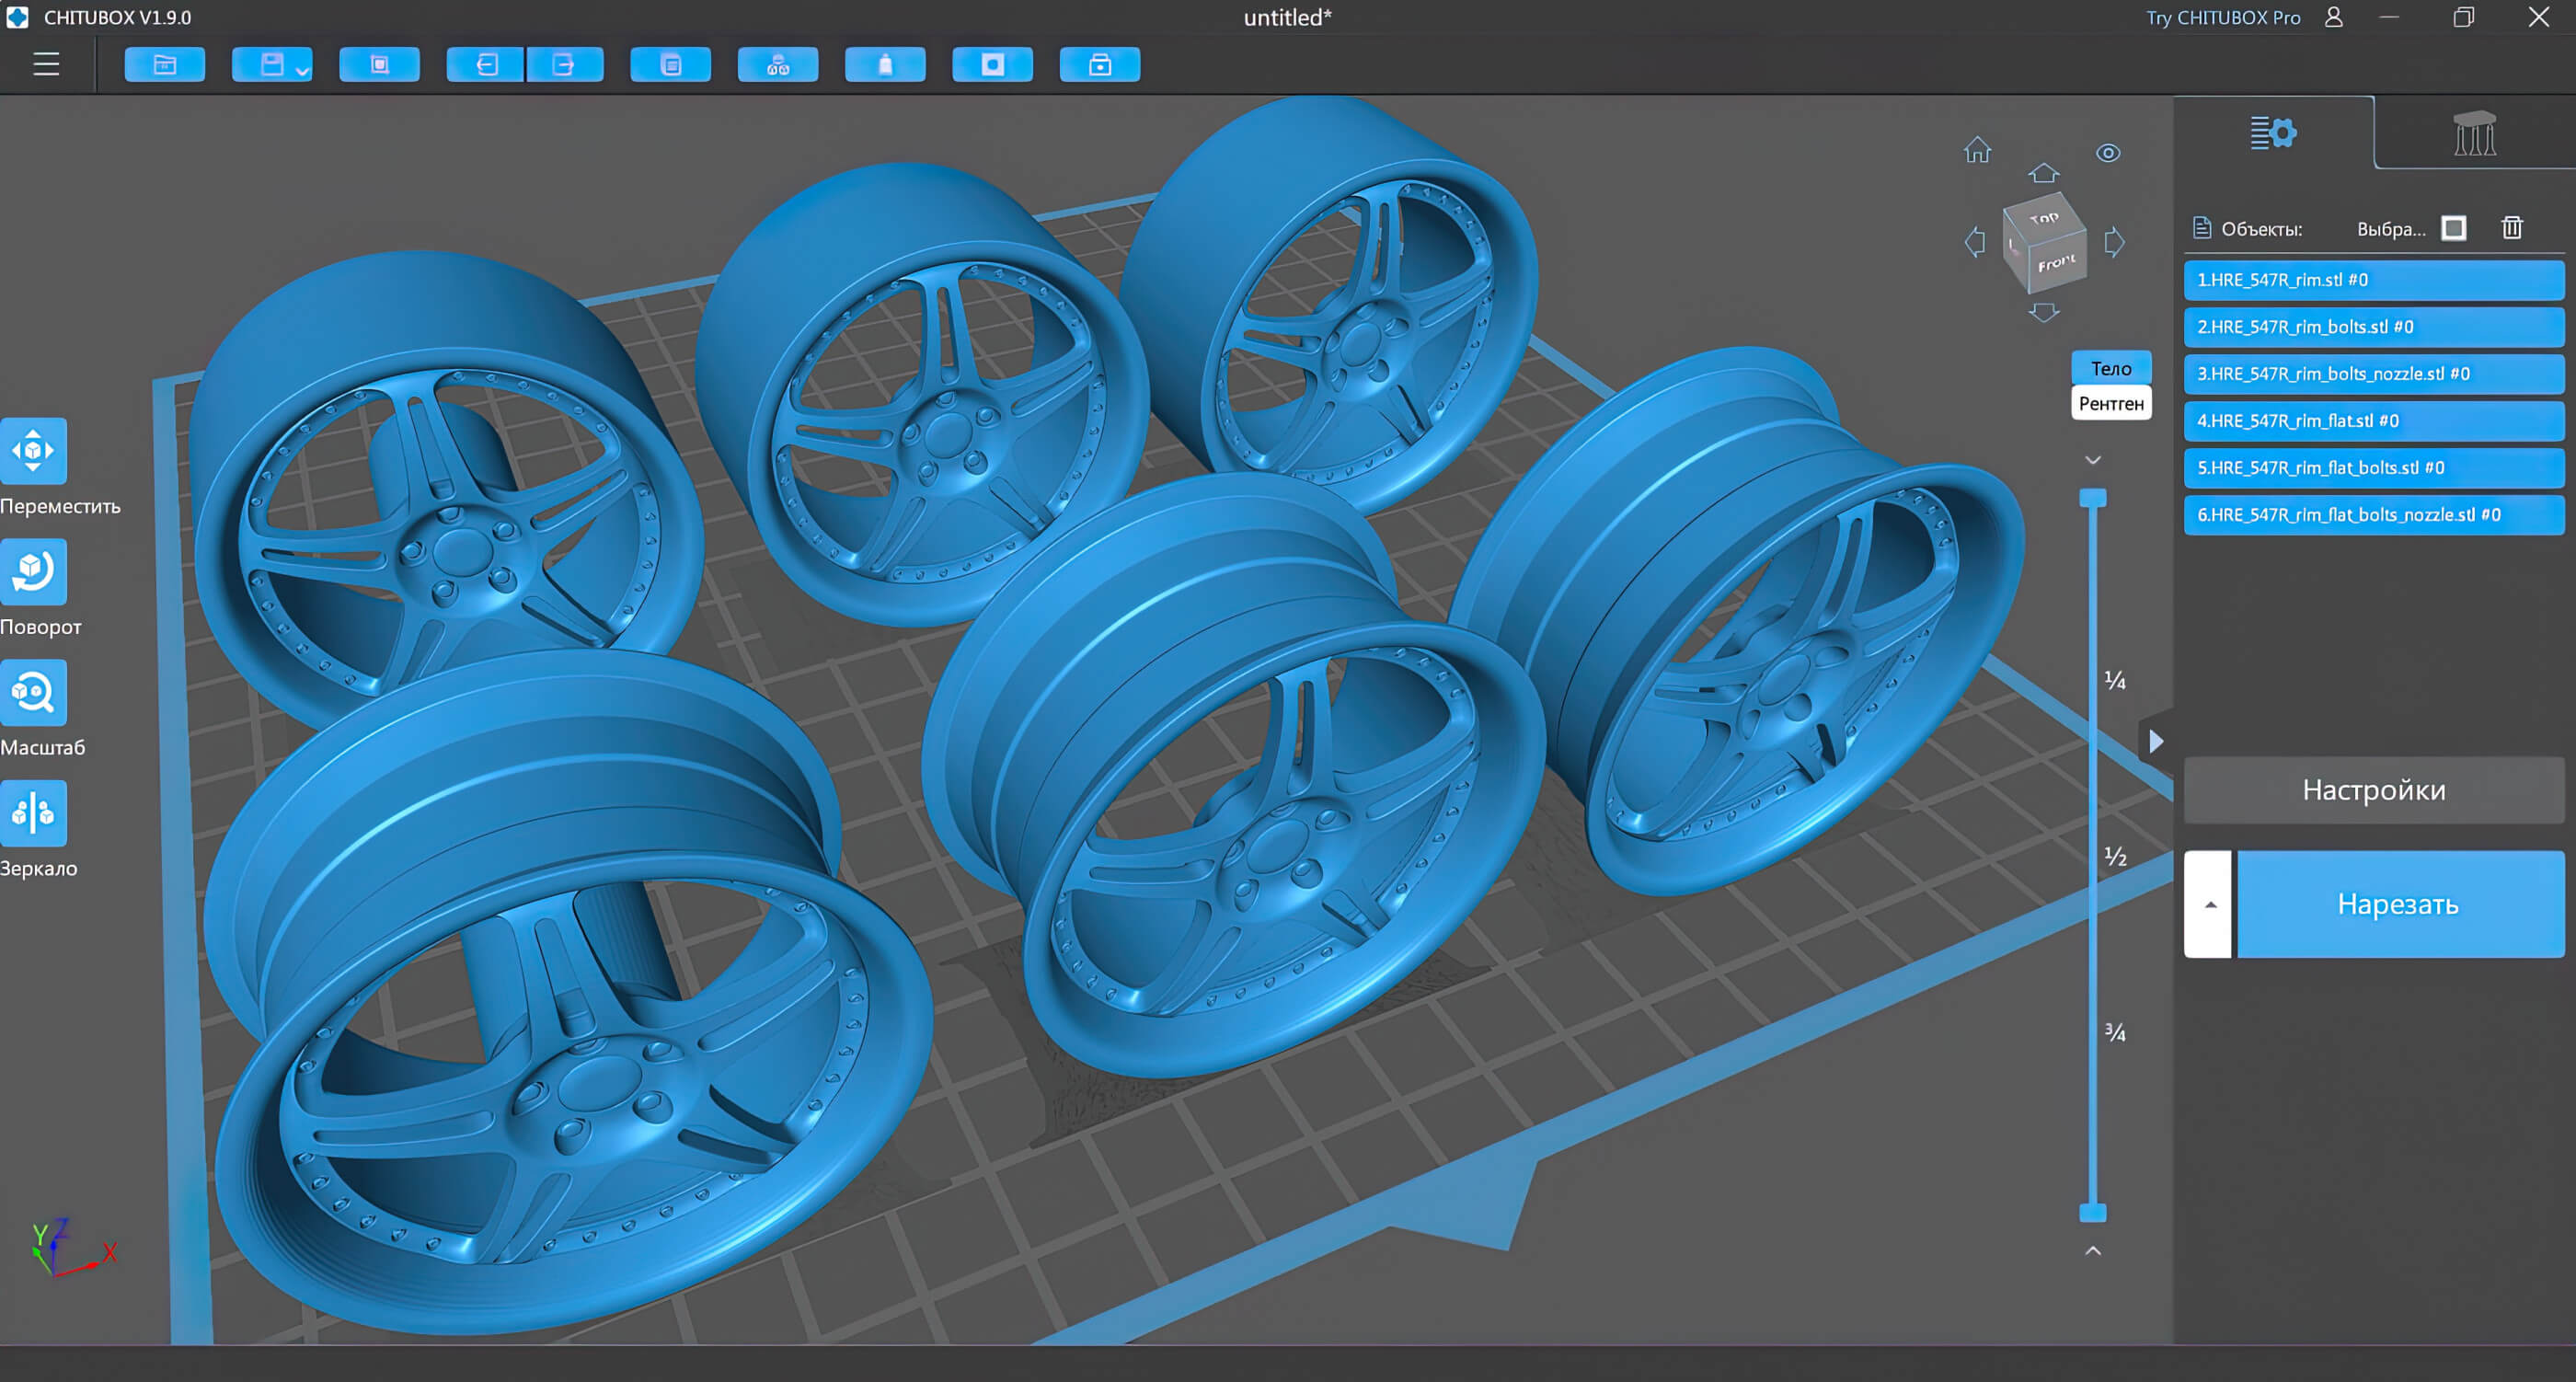Viewport: 2576px width, 1382px height.
Task: Rotate view up with top arrow
Action: coord(2043,173)
